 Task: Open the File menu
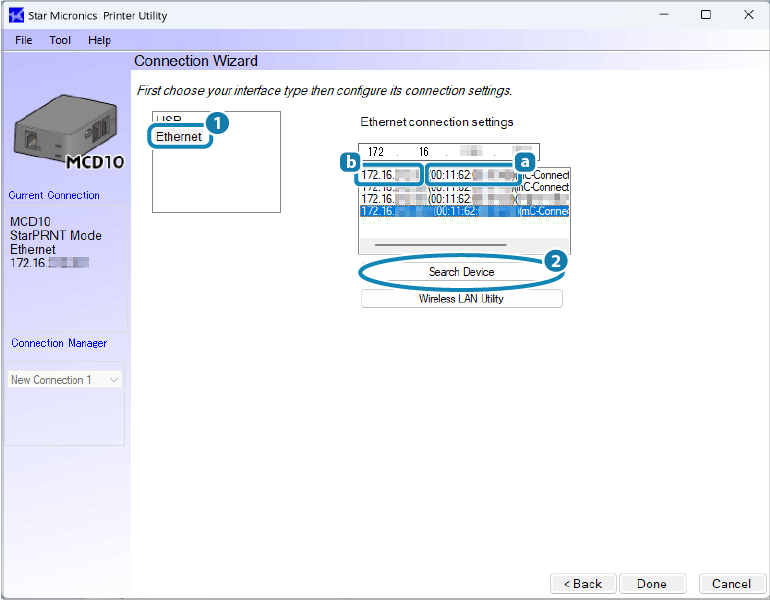point(23,40)
